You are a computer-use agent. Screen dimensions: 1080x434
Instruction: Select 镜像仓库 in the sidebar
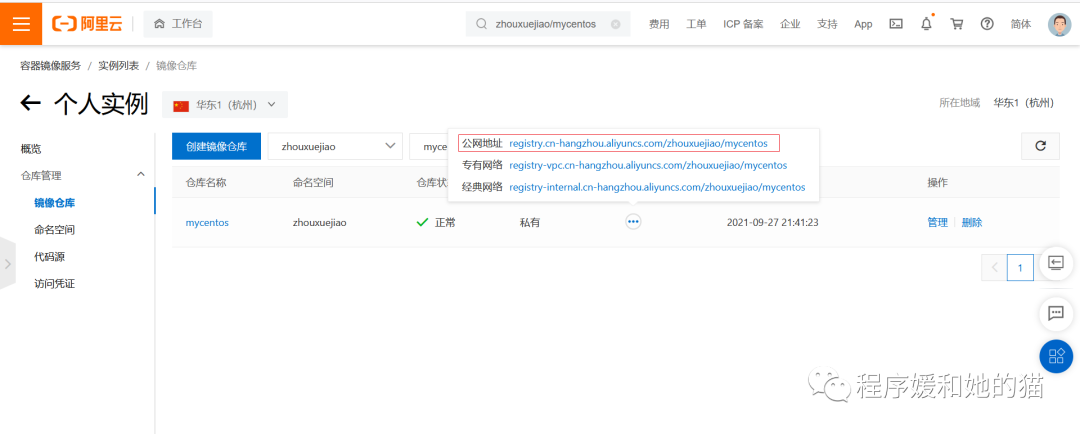click(54, 203)
